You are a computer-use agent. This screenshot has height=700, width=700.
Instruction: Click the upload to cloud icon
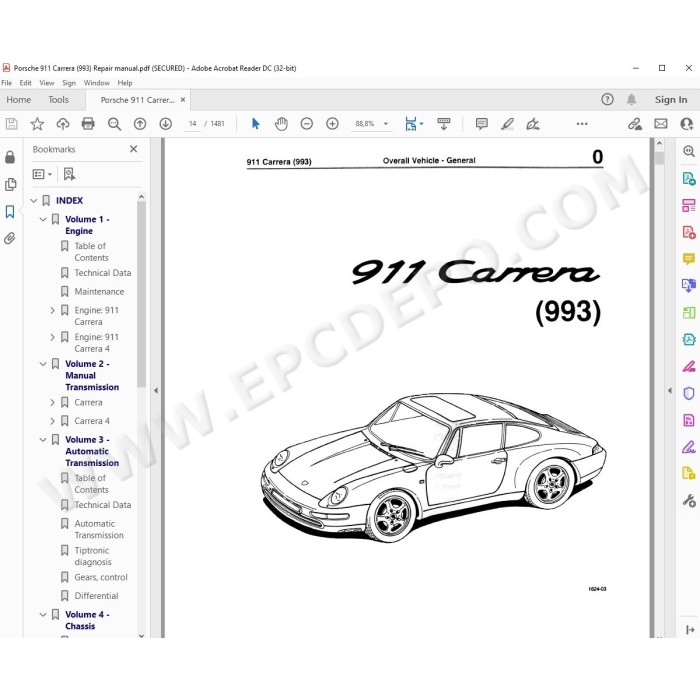[62, 124]
